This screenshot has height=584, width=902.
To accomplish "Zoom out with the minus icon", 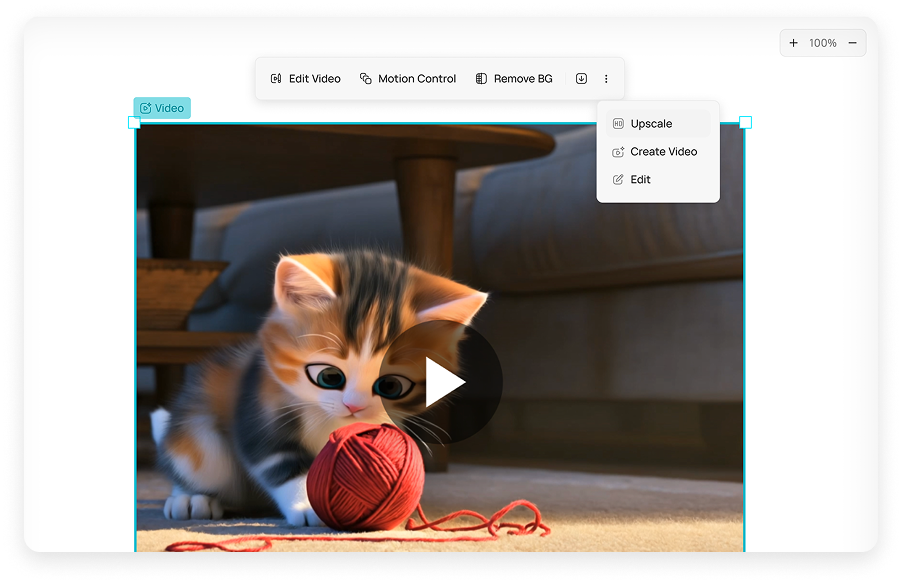I will (852, 43).
